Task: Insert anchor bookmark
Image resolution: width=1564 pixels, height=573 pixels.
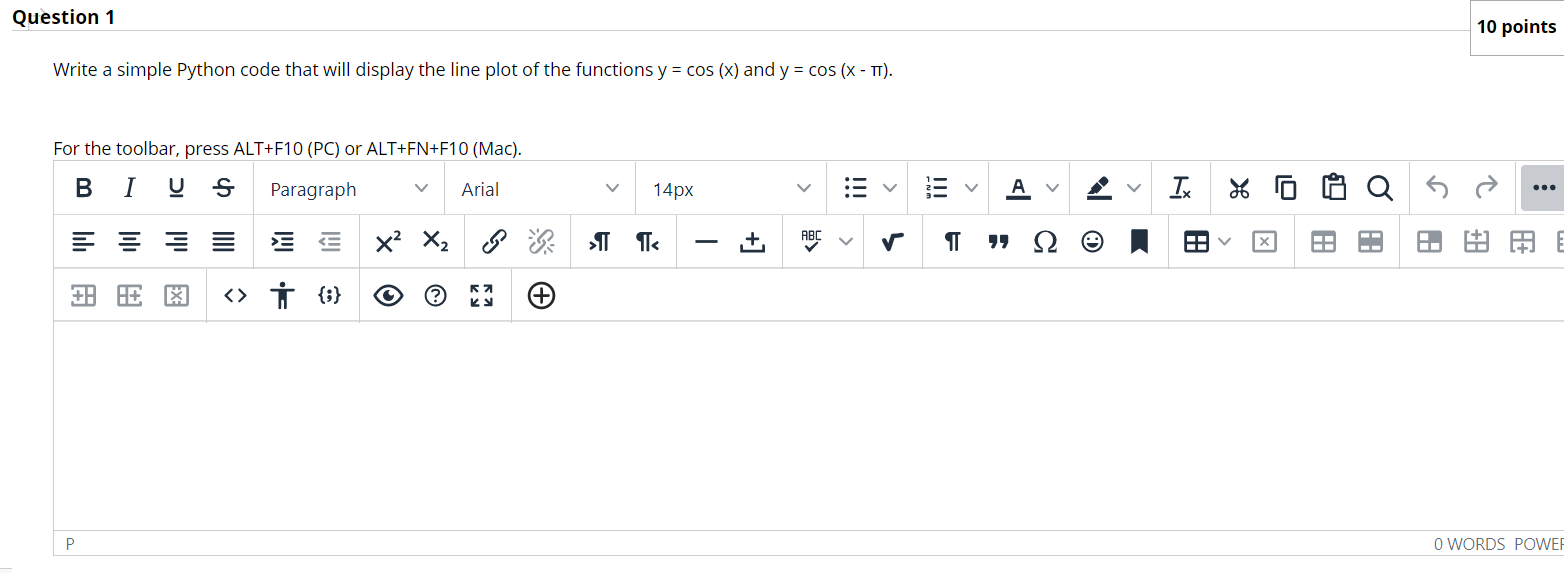Action: click(x=1139, y=242)
